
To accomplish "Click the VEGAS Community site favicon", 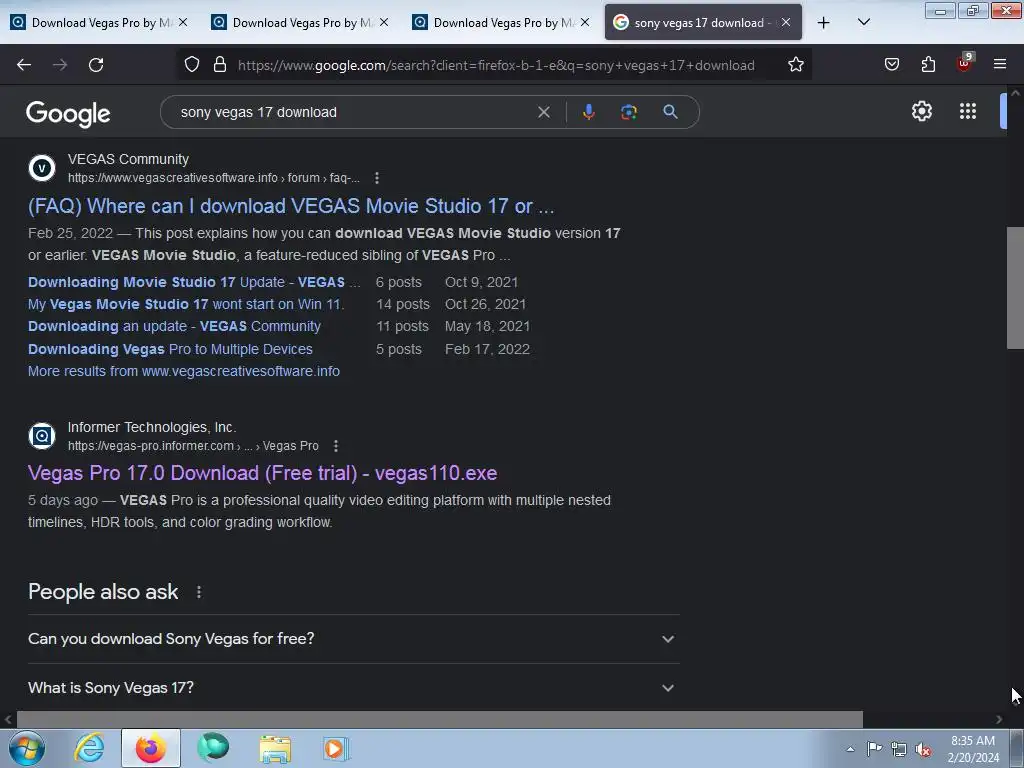I will click(x=42, y=168).
